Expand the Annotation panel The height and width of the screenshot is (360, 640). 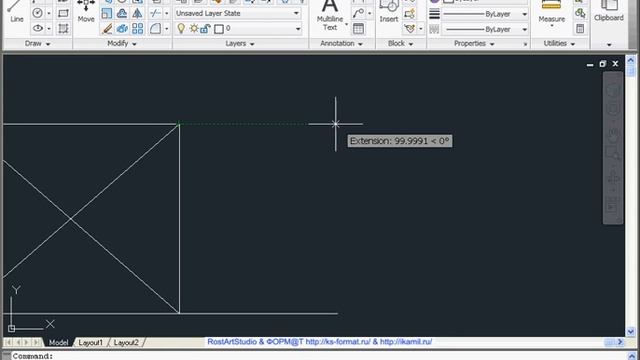click(x=341, y=43)
